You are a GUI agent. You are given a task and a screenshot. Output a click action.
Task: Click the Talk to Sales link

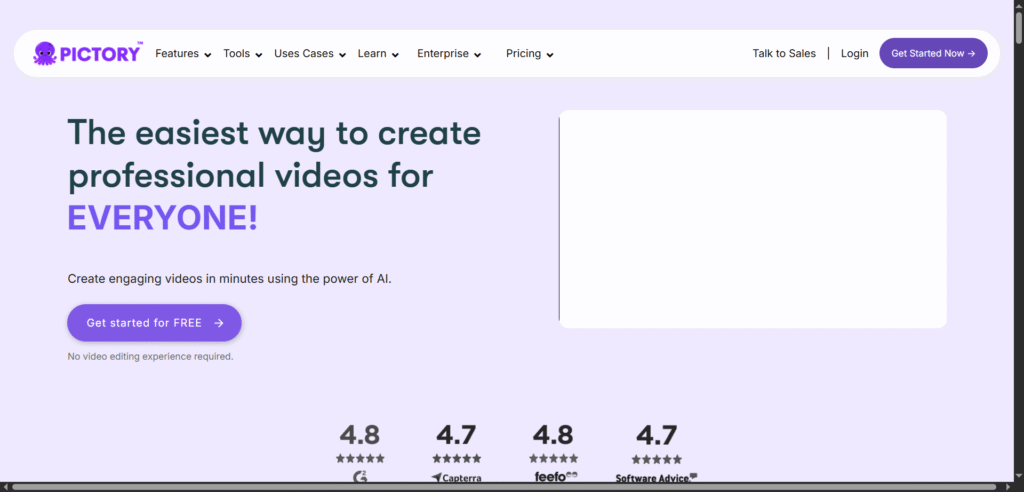(784, 54)
